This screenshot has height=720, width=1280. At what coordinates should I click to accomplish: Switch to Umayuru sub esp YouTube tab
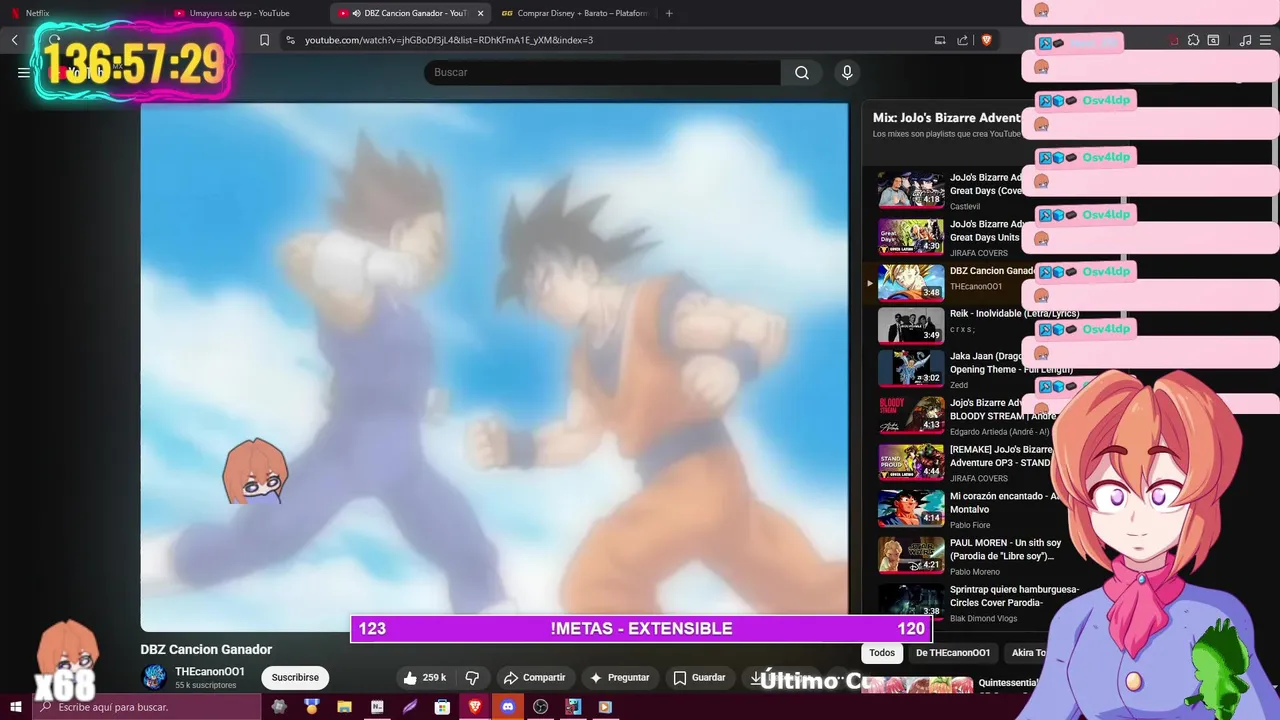[245, 13]
